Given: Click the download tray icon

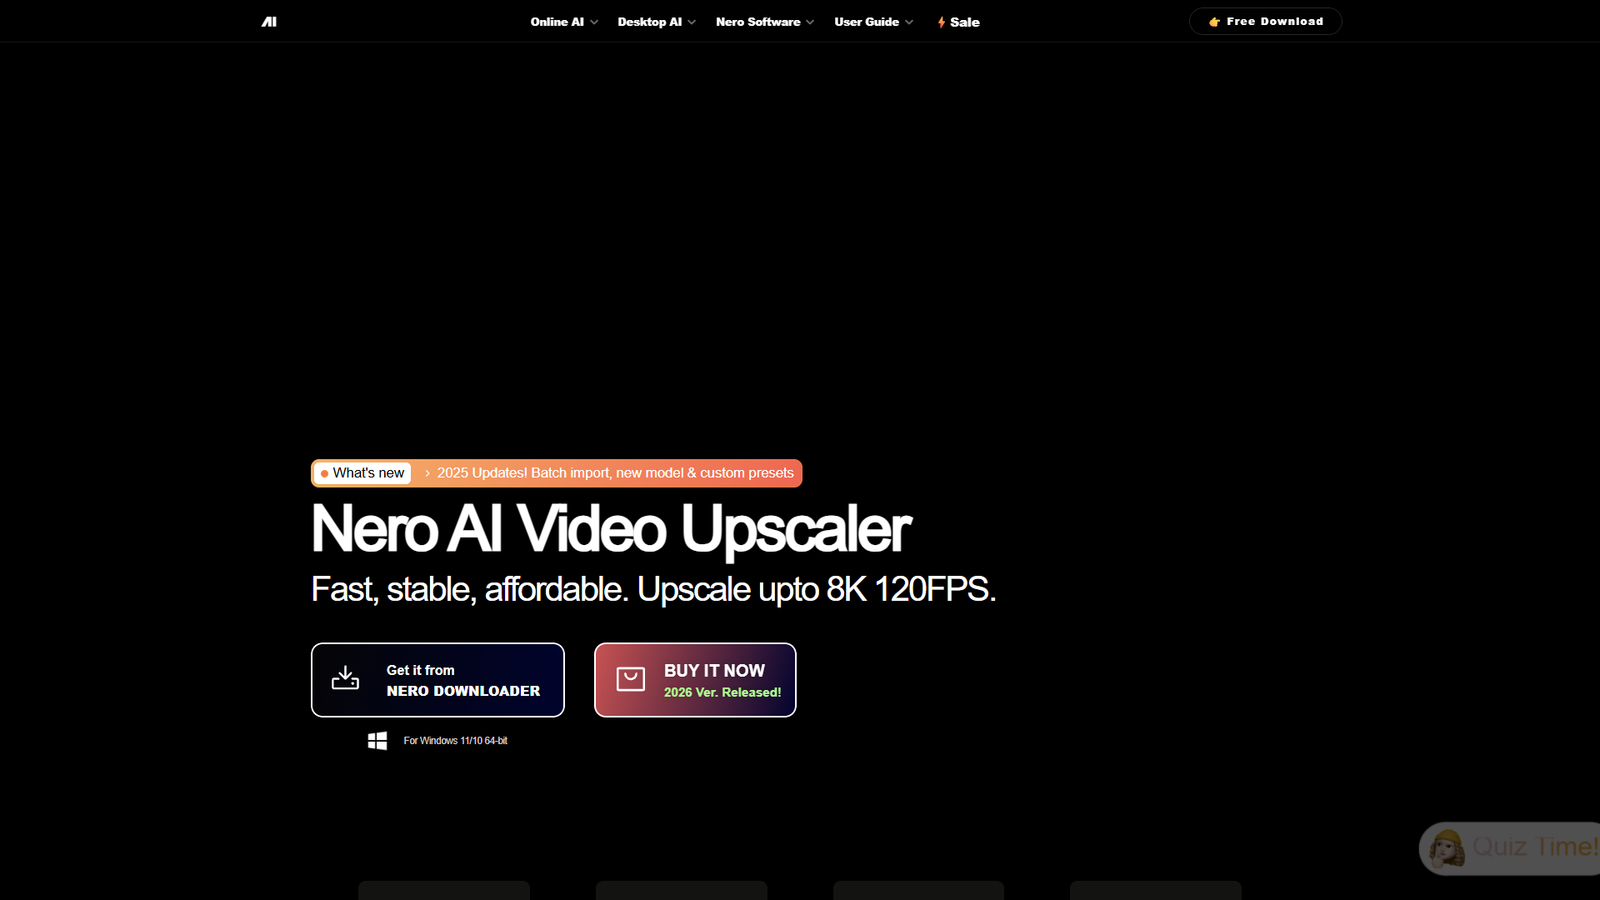Looking at the screenshot, I should point(345,678).
